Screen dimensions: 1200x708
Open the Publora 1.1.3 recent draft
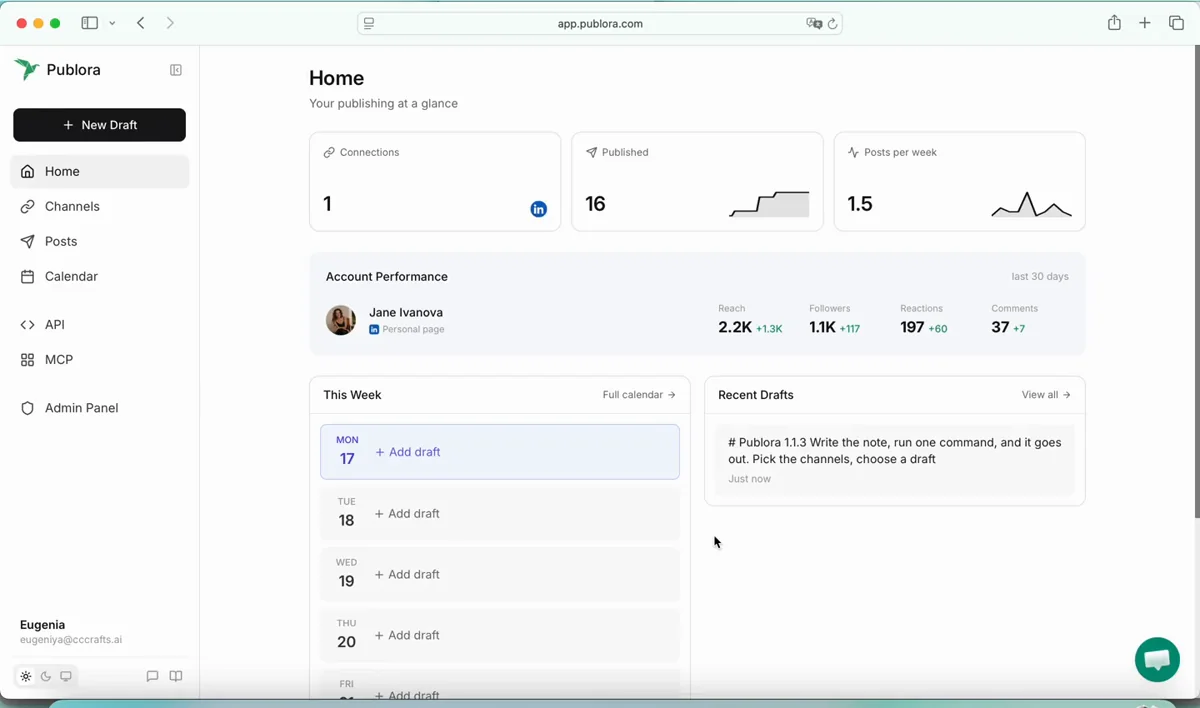click(895, 459)
